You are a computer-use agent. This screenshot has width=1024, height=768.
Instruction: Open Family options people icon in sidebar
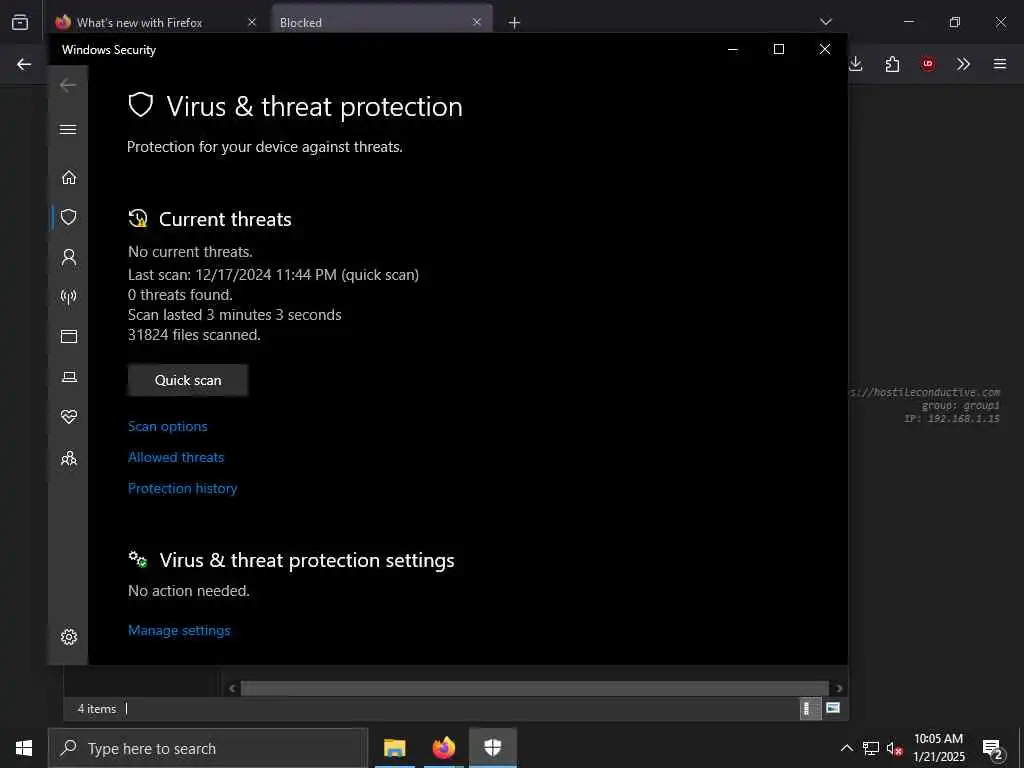(69, 458)
